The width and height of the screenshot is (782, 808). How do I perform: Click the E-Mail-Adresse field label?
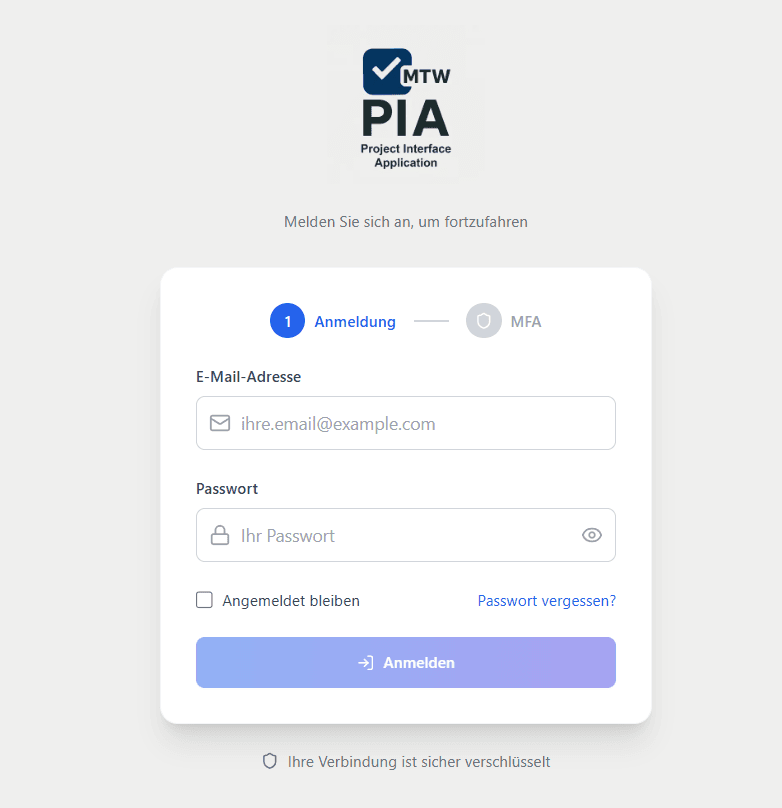tap(248, 377)
